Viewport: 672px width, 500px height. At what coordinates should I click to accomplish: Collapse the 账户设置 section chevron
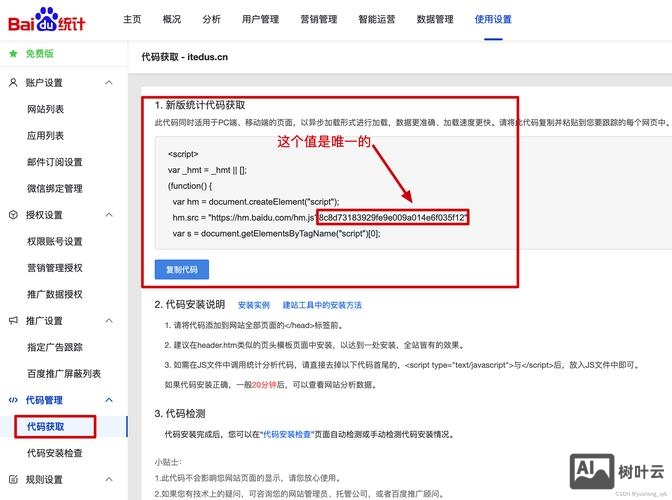click(109, 83)
